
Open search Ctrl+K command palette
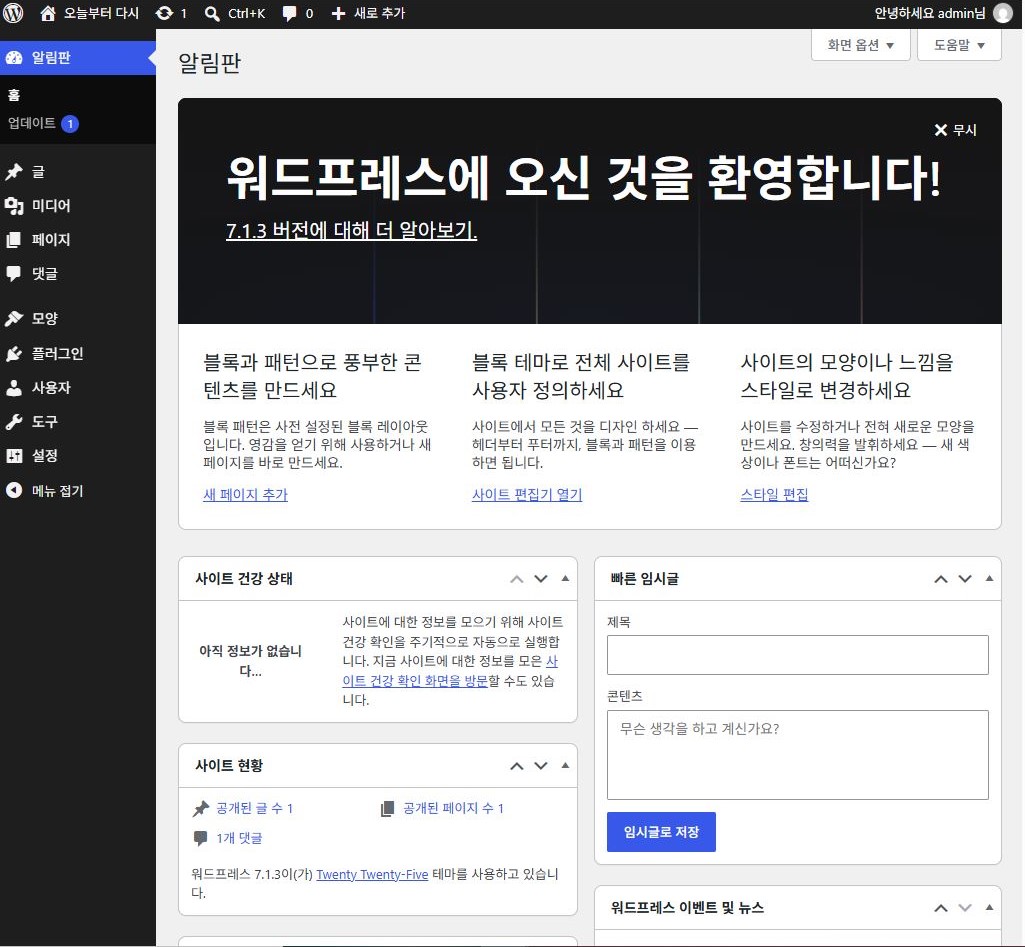click(x=235, y=13)
